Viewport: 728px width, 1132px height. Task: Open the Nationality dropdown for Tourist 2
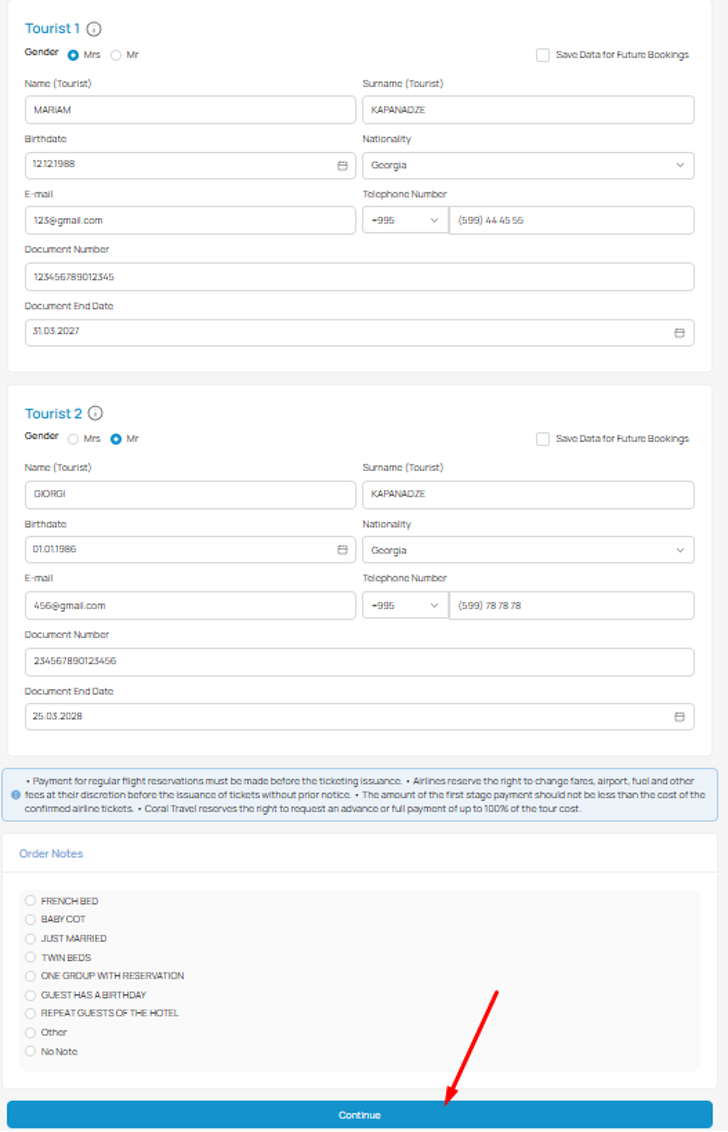682,549
